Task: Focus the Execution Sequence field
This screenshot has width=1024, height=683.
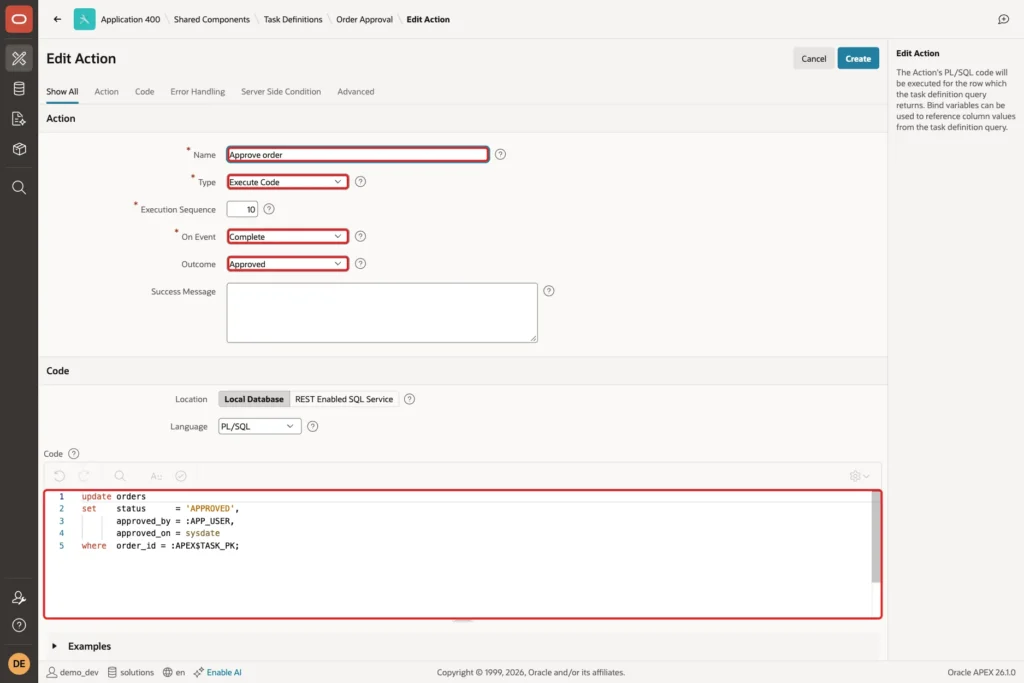Action: pyautogui.click(x=242, y=209)
